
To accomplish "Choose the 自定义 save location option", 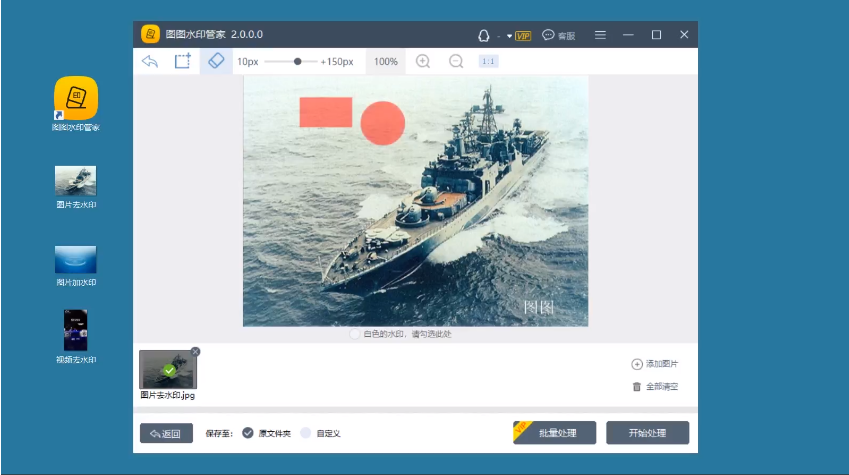I will pos(306,433).
